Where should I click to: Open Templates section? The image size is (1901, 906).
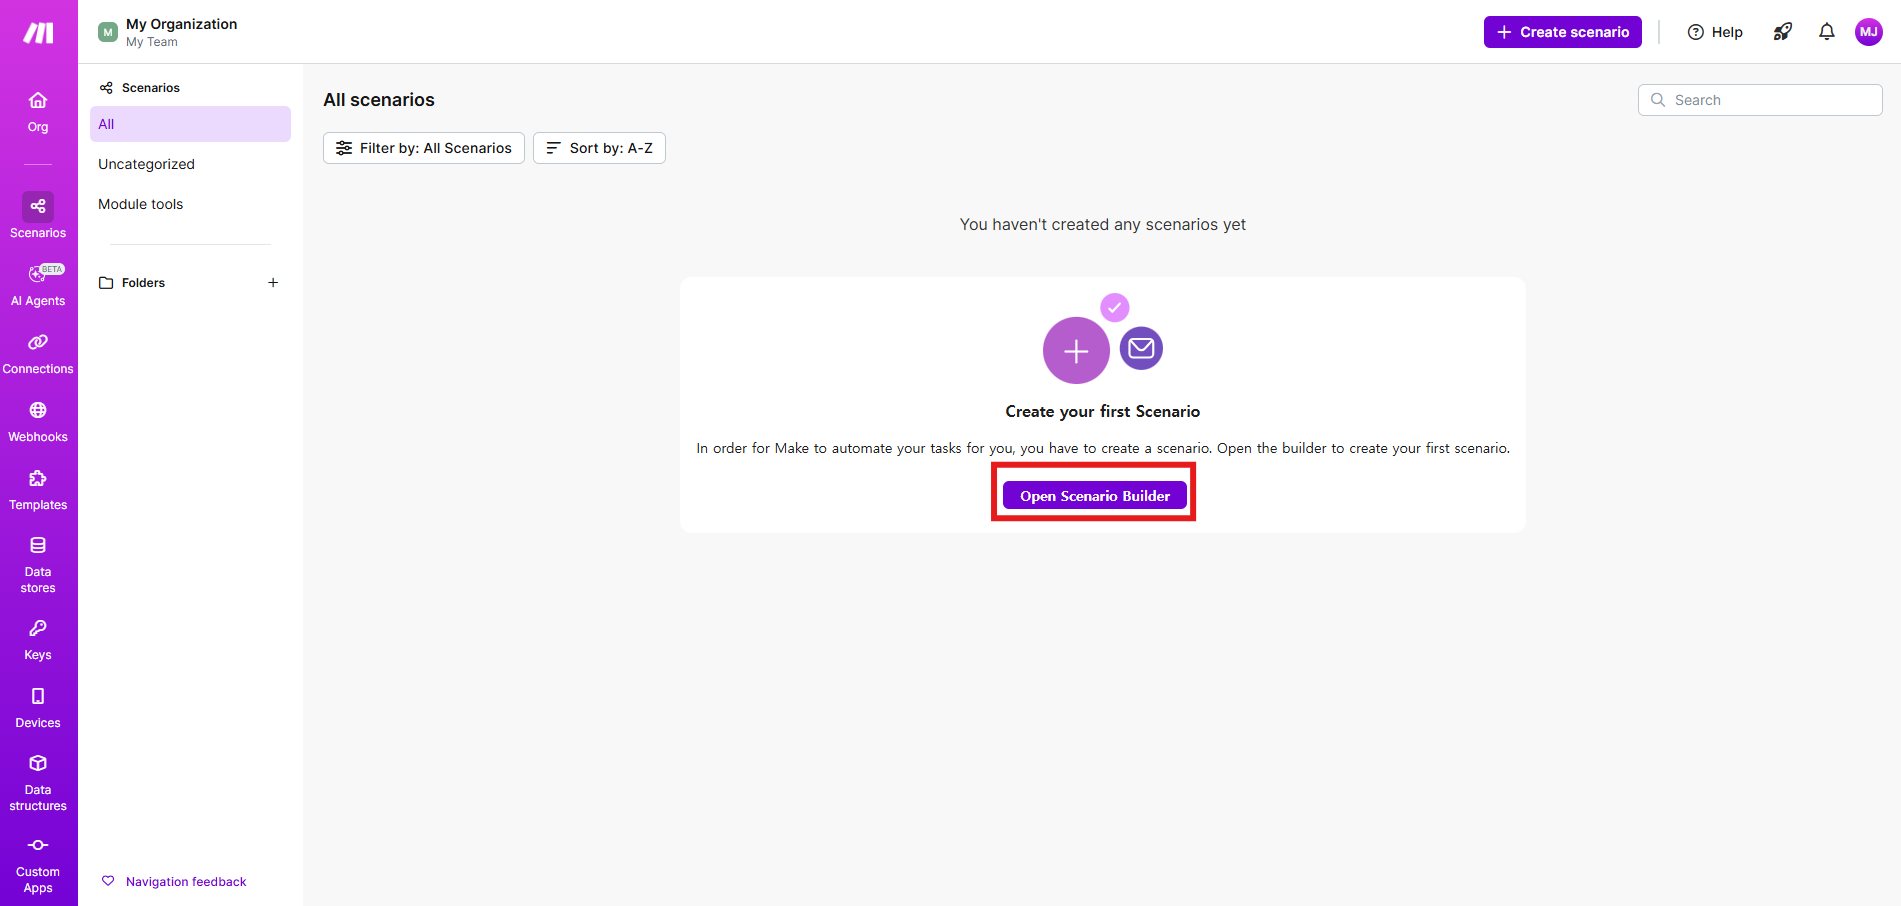38,488
